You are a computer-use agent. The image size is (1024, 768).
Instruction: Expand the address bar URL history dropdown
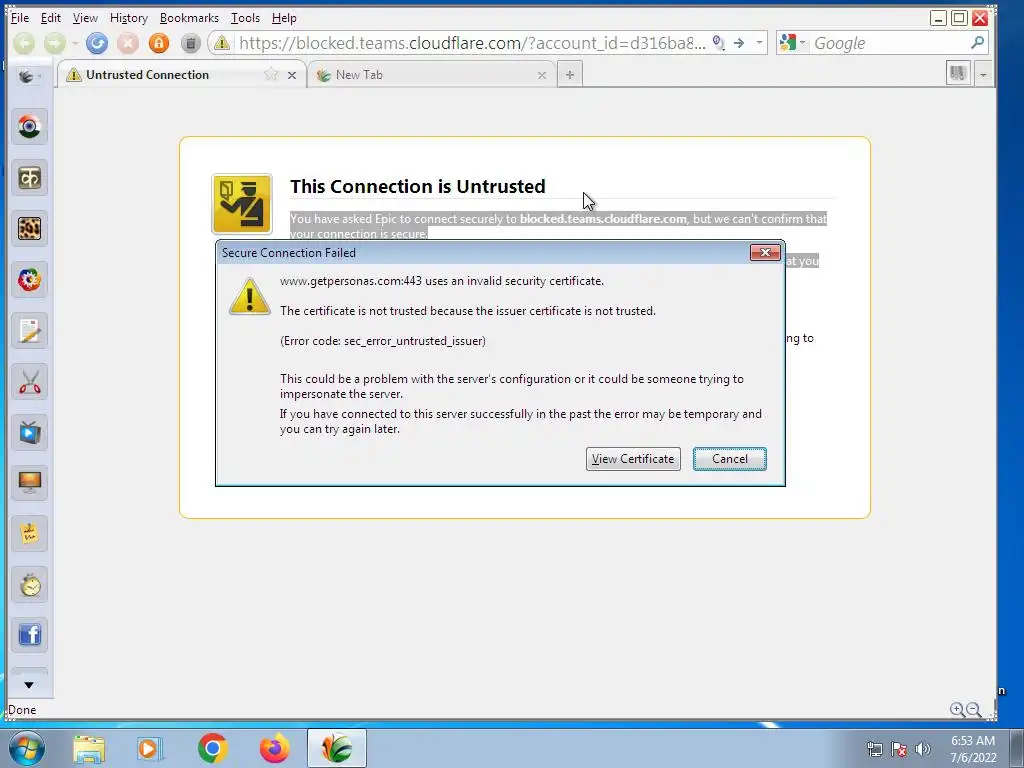click(x=759, y=43)
